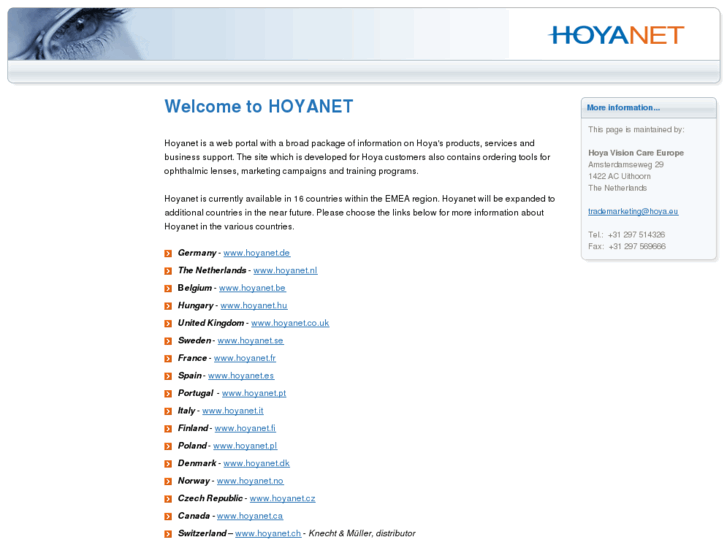The width and height of the screenshot is (727, 545).
Task: Click the HOYANET logo in header
Action: click(616, 35)
